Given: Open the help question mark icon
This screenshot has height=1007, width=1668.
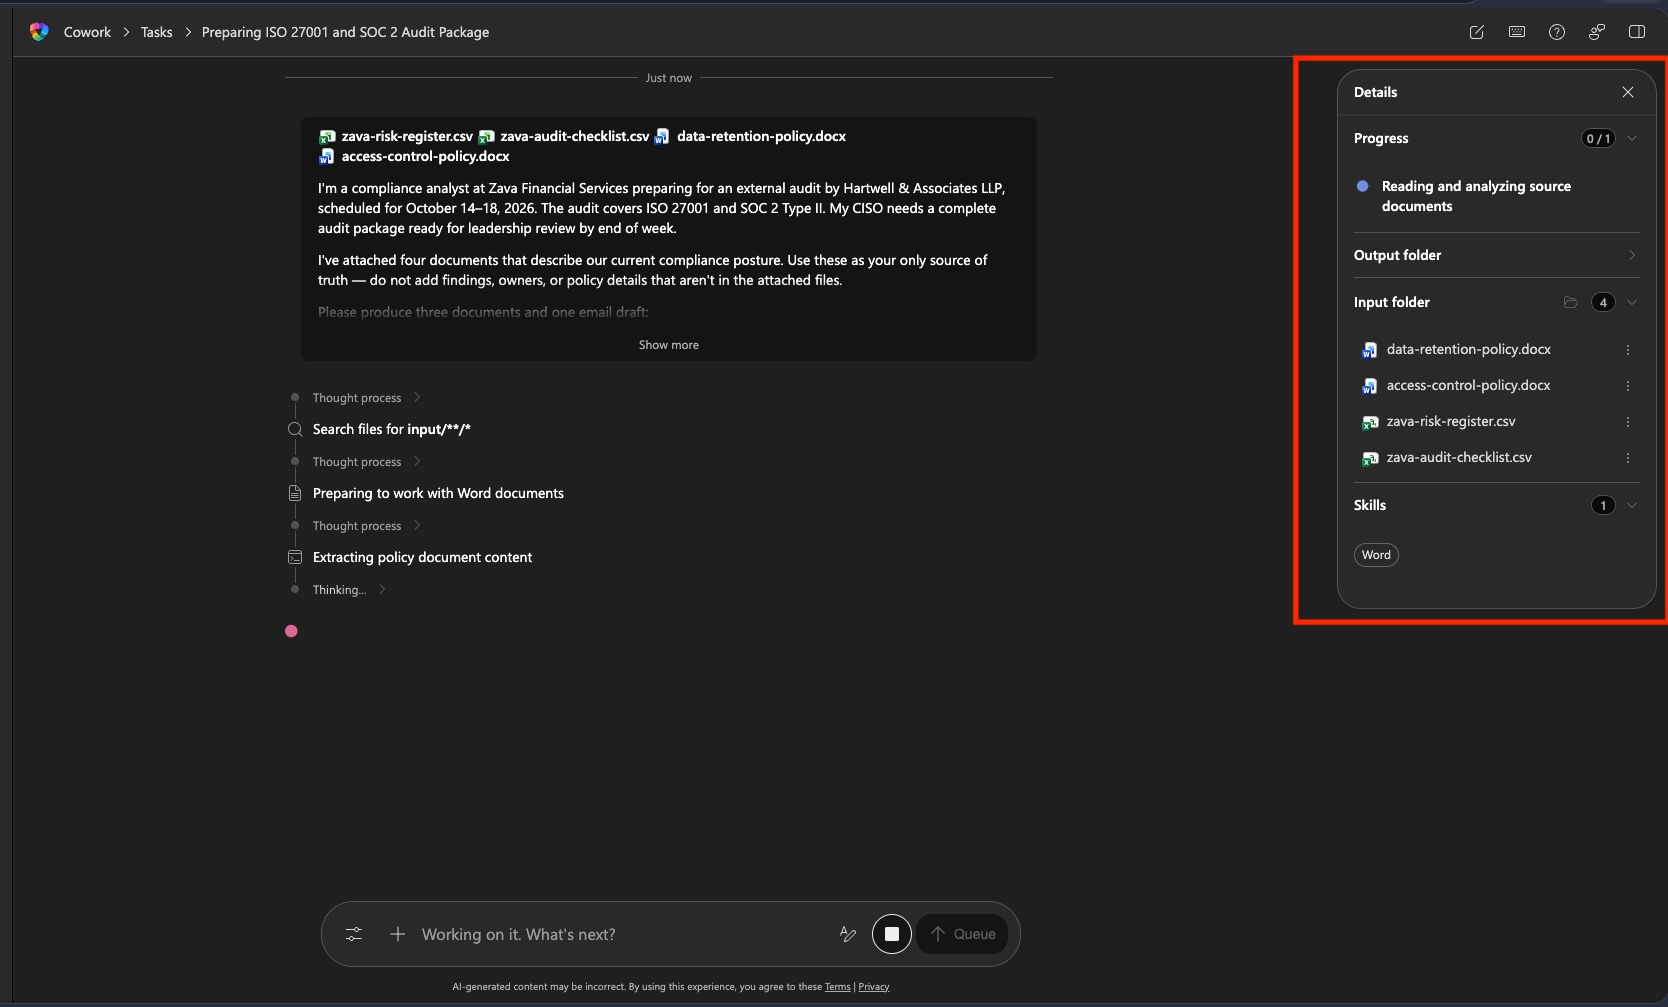Looking at the screenshot, I should coord(1556,32).
